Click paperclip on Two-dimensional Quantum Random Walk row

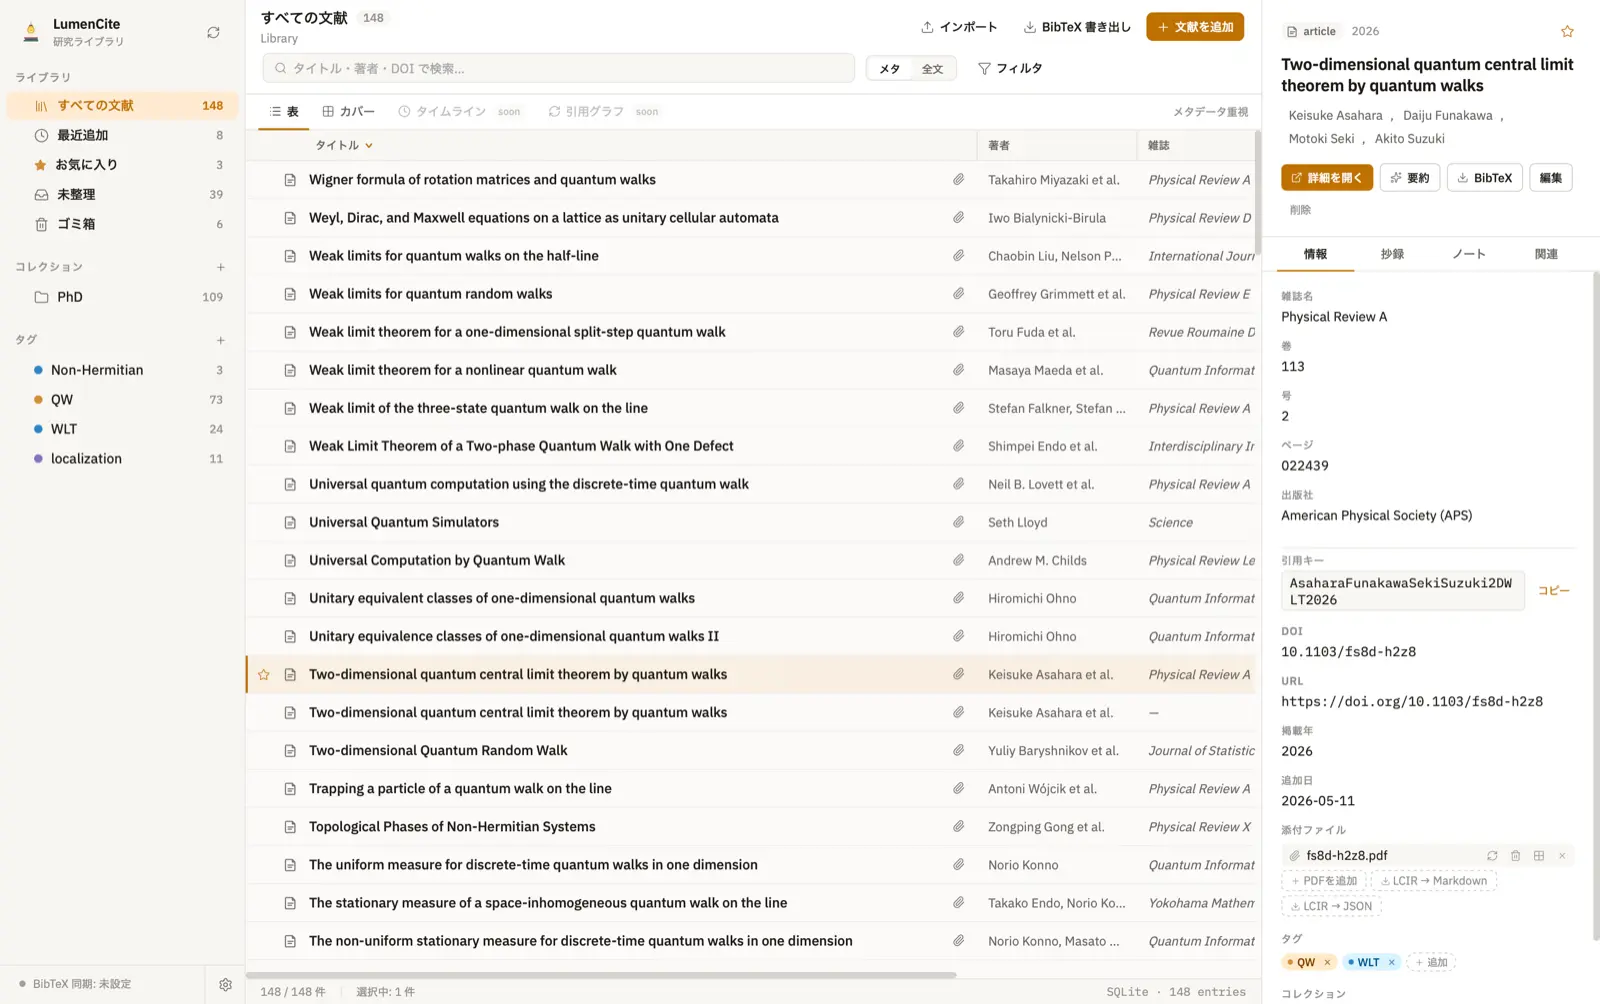click(958, 751)
